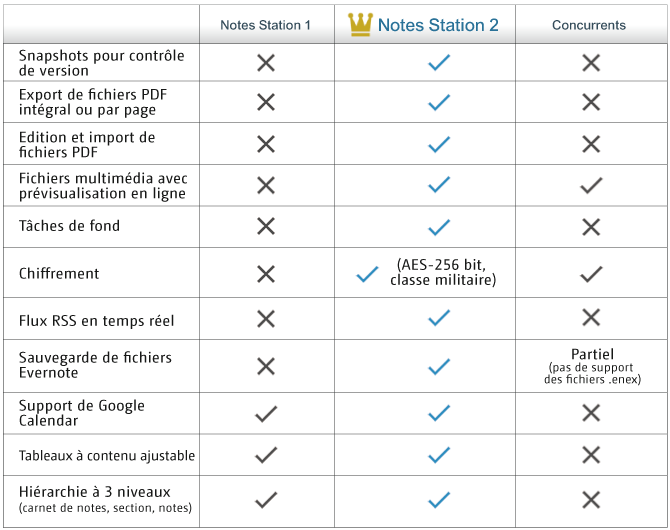This screenshot has height=530, width=670.
Task: Click the gold crown icon beside Notes Station 2
Action: (x=360, y=24)
